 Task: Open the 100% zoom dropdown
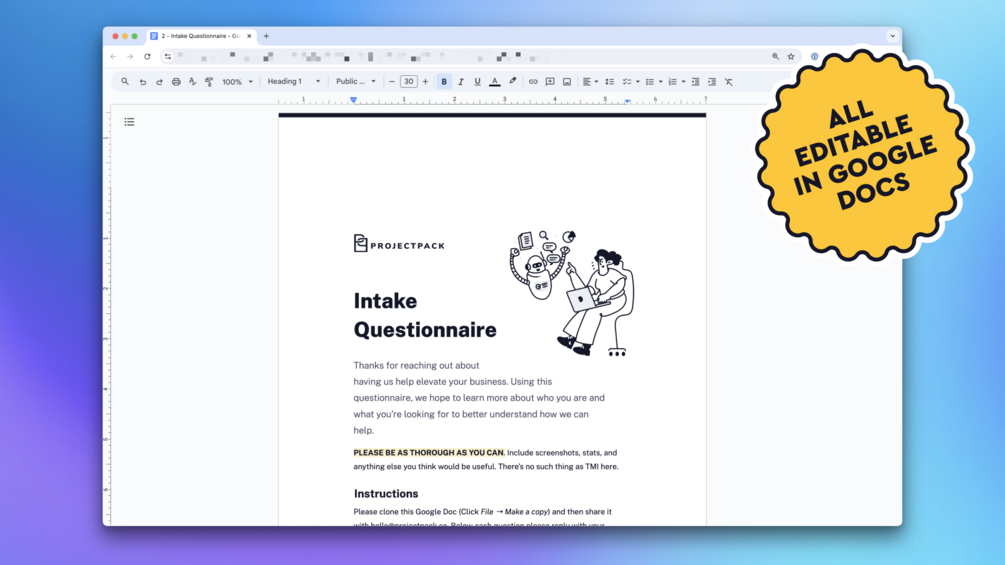point(237,82)
